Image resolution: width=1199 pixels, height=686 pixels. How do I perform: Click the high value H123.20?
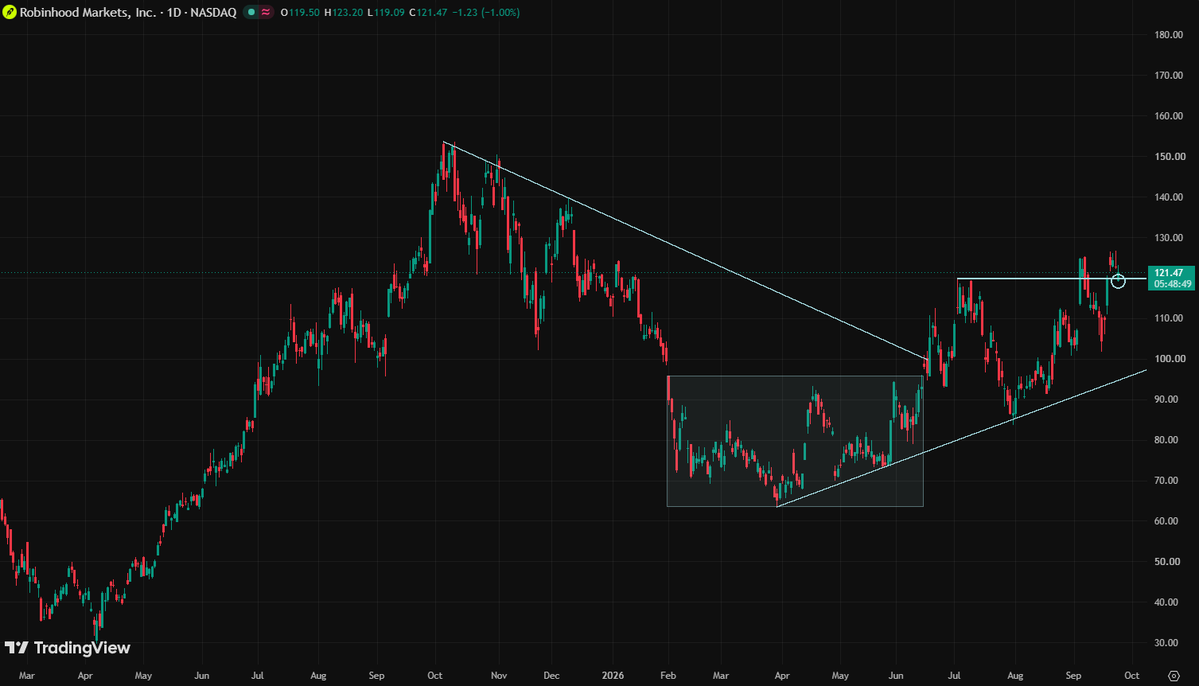click(343, 12)
